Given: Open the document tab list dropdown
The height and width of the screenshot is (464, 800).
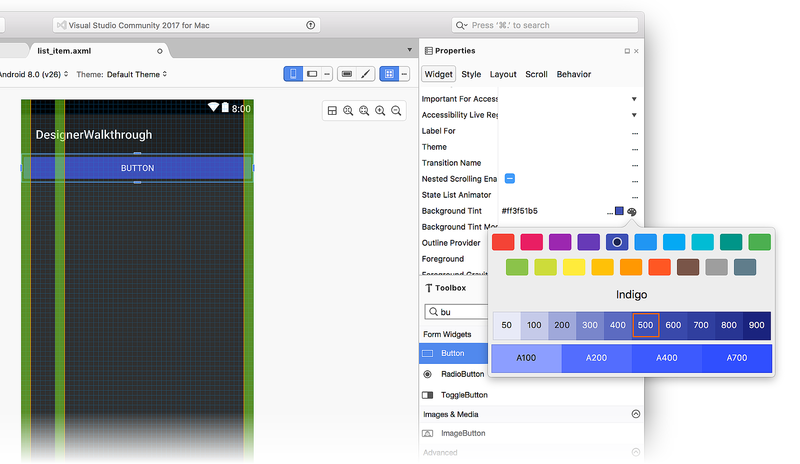Looking at the screenshot, I should (409, 50).
